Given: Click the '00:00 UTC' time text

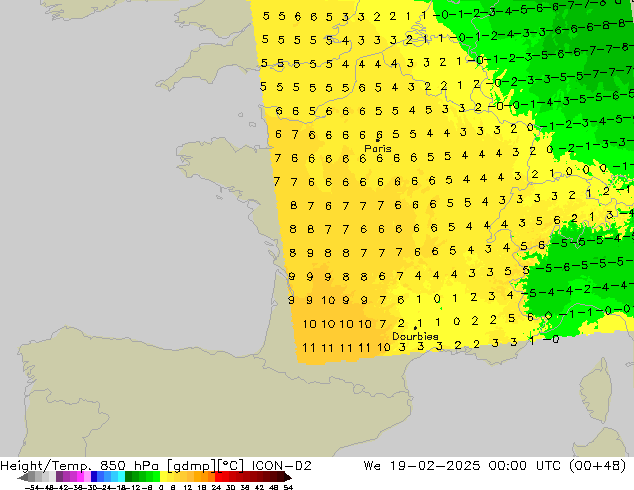Looking at the screenshot, I should (524, 466).
